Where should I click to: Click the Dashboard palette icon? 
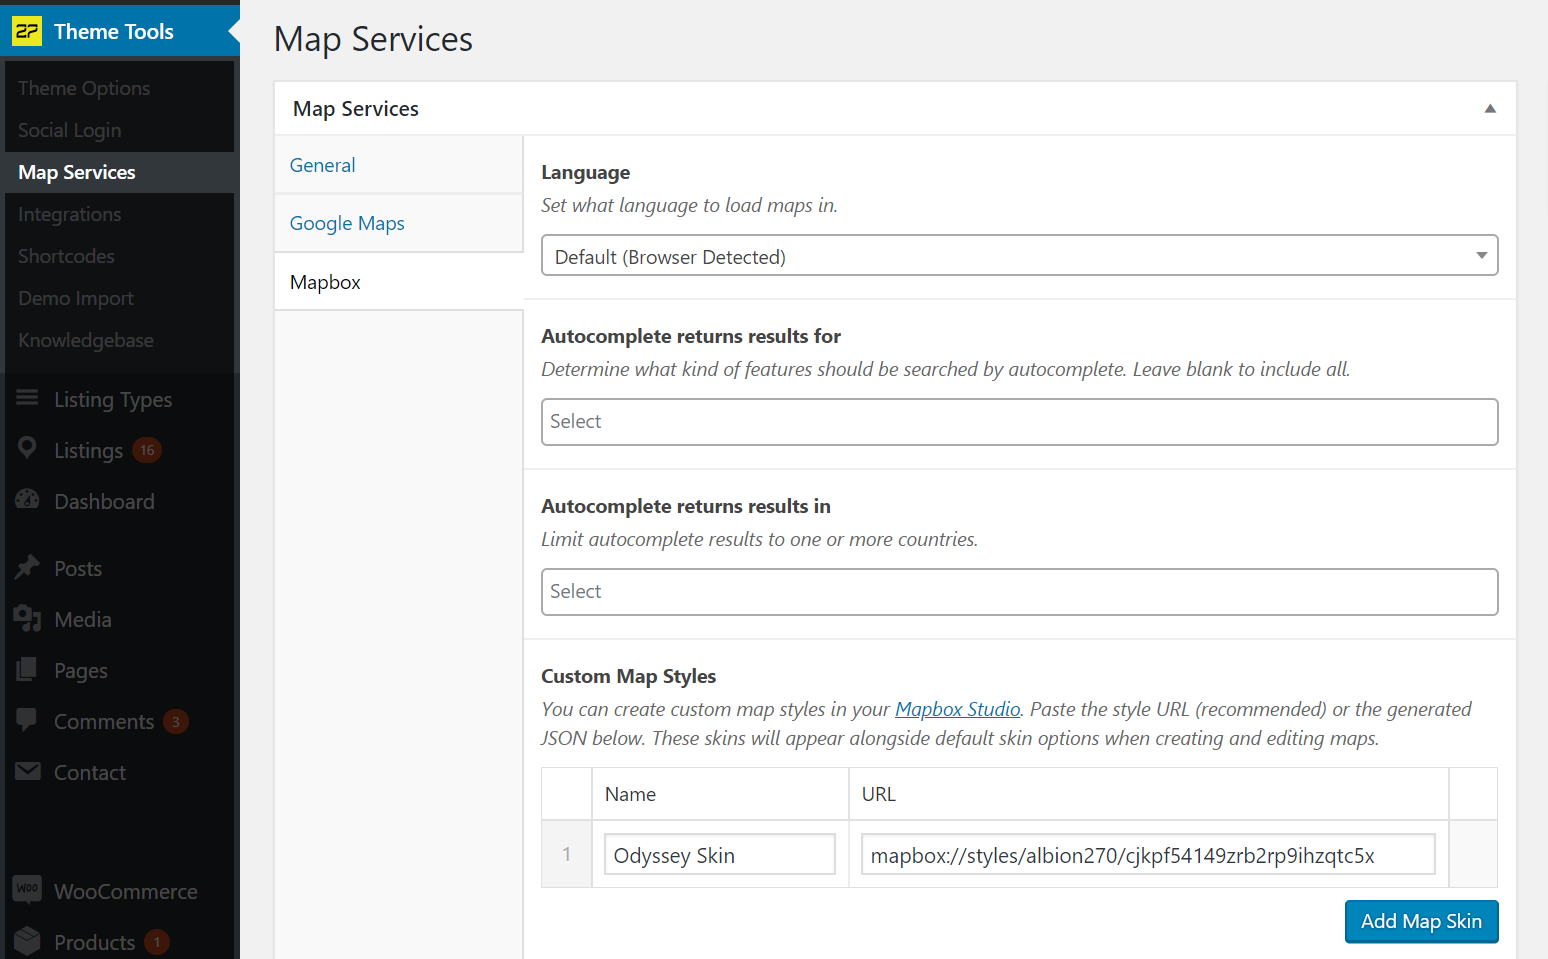(27, 500)
